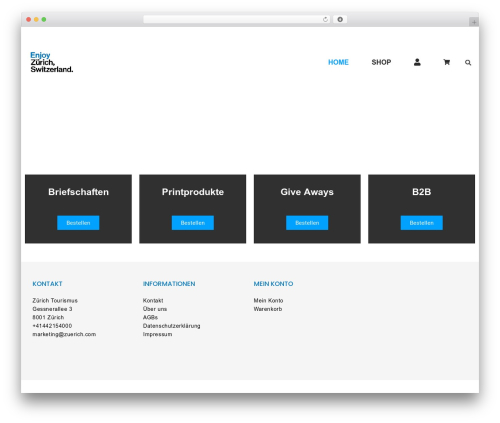Select the Printprodukte card title
500x423 pixels.
tap(193, 192)
